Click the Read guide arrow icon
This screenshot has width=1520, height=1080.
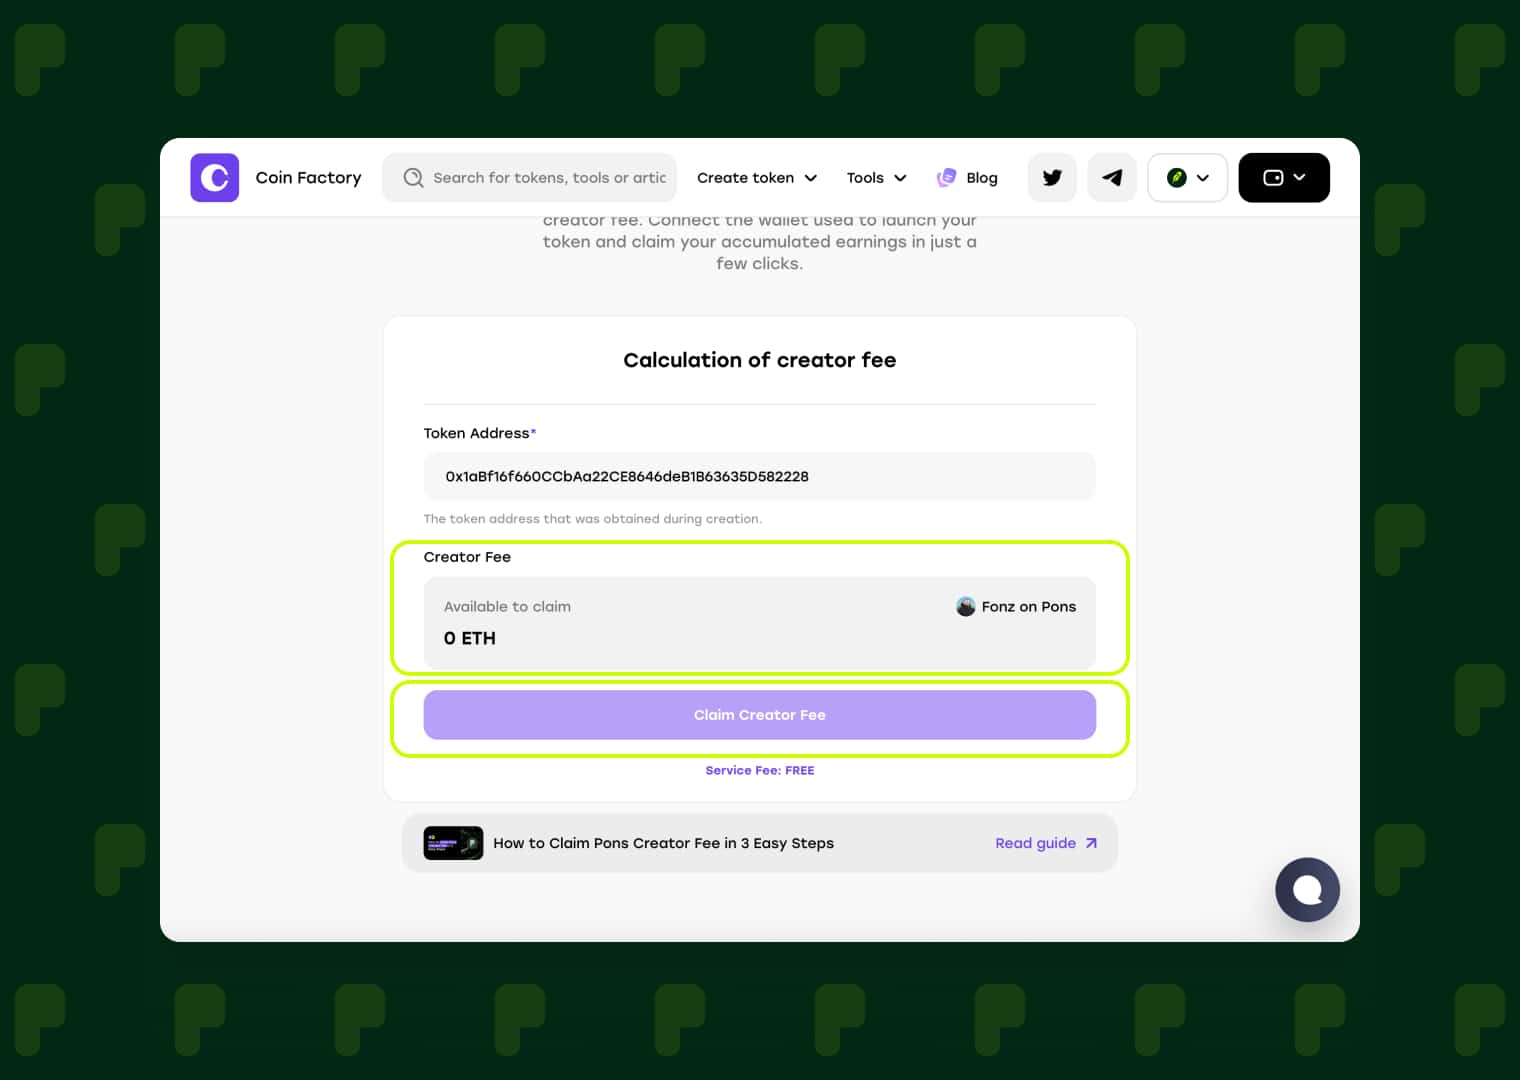[x=1091, y=843]
